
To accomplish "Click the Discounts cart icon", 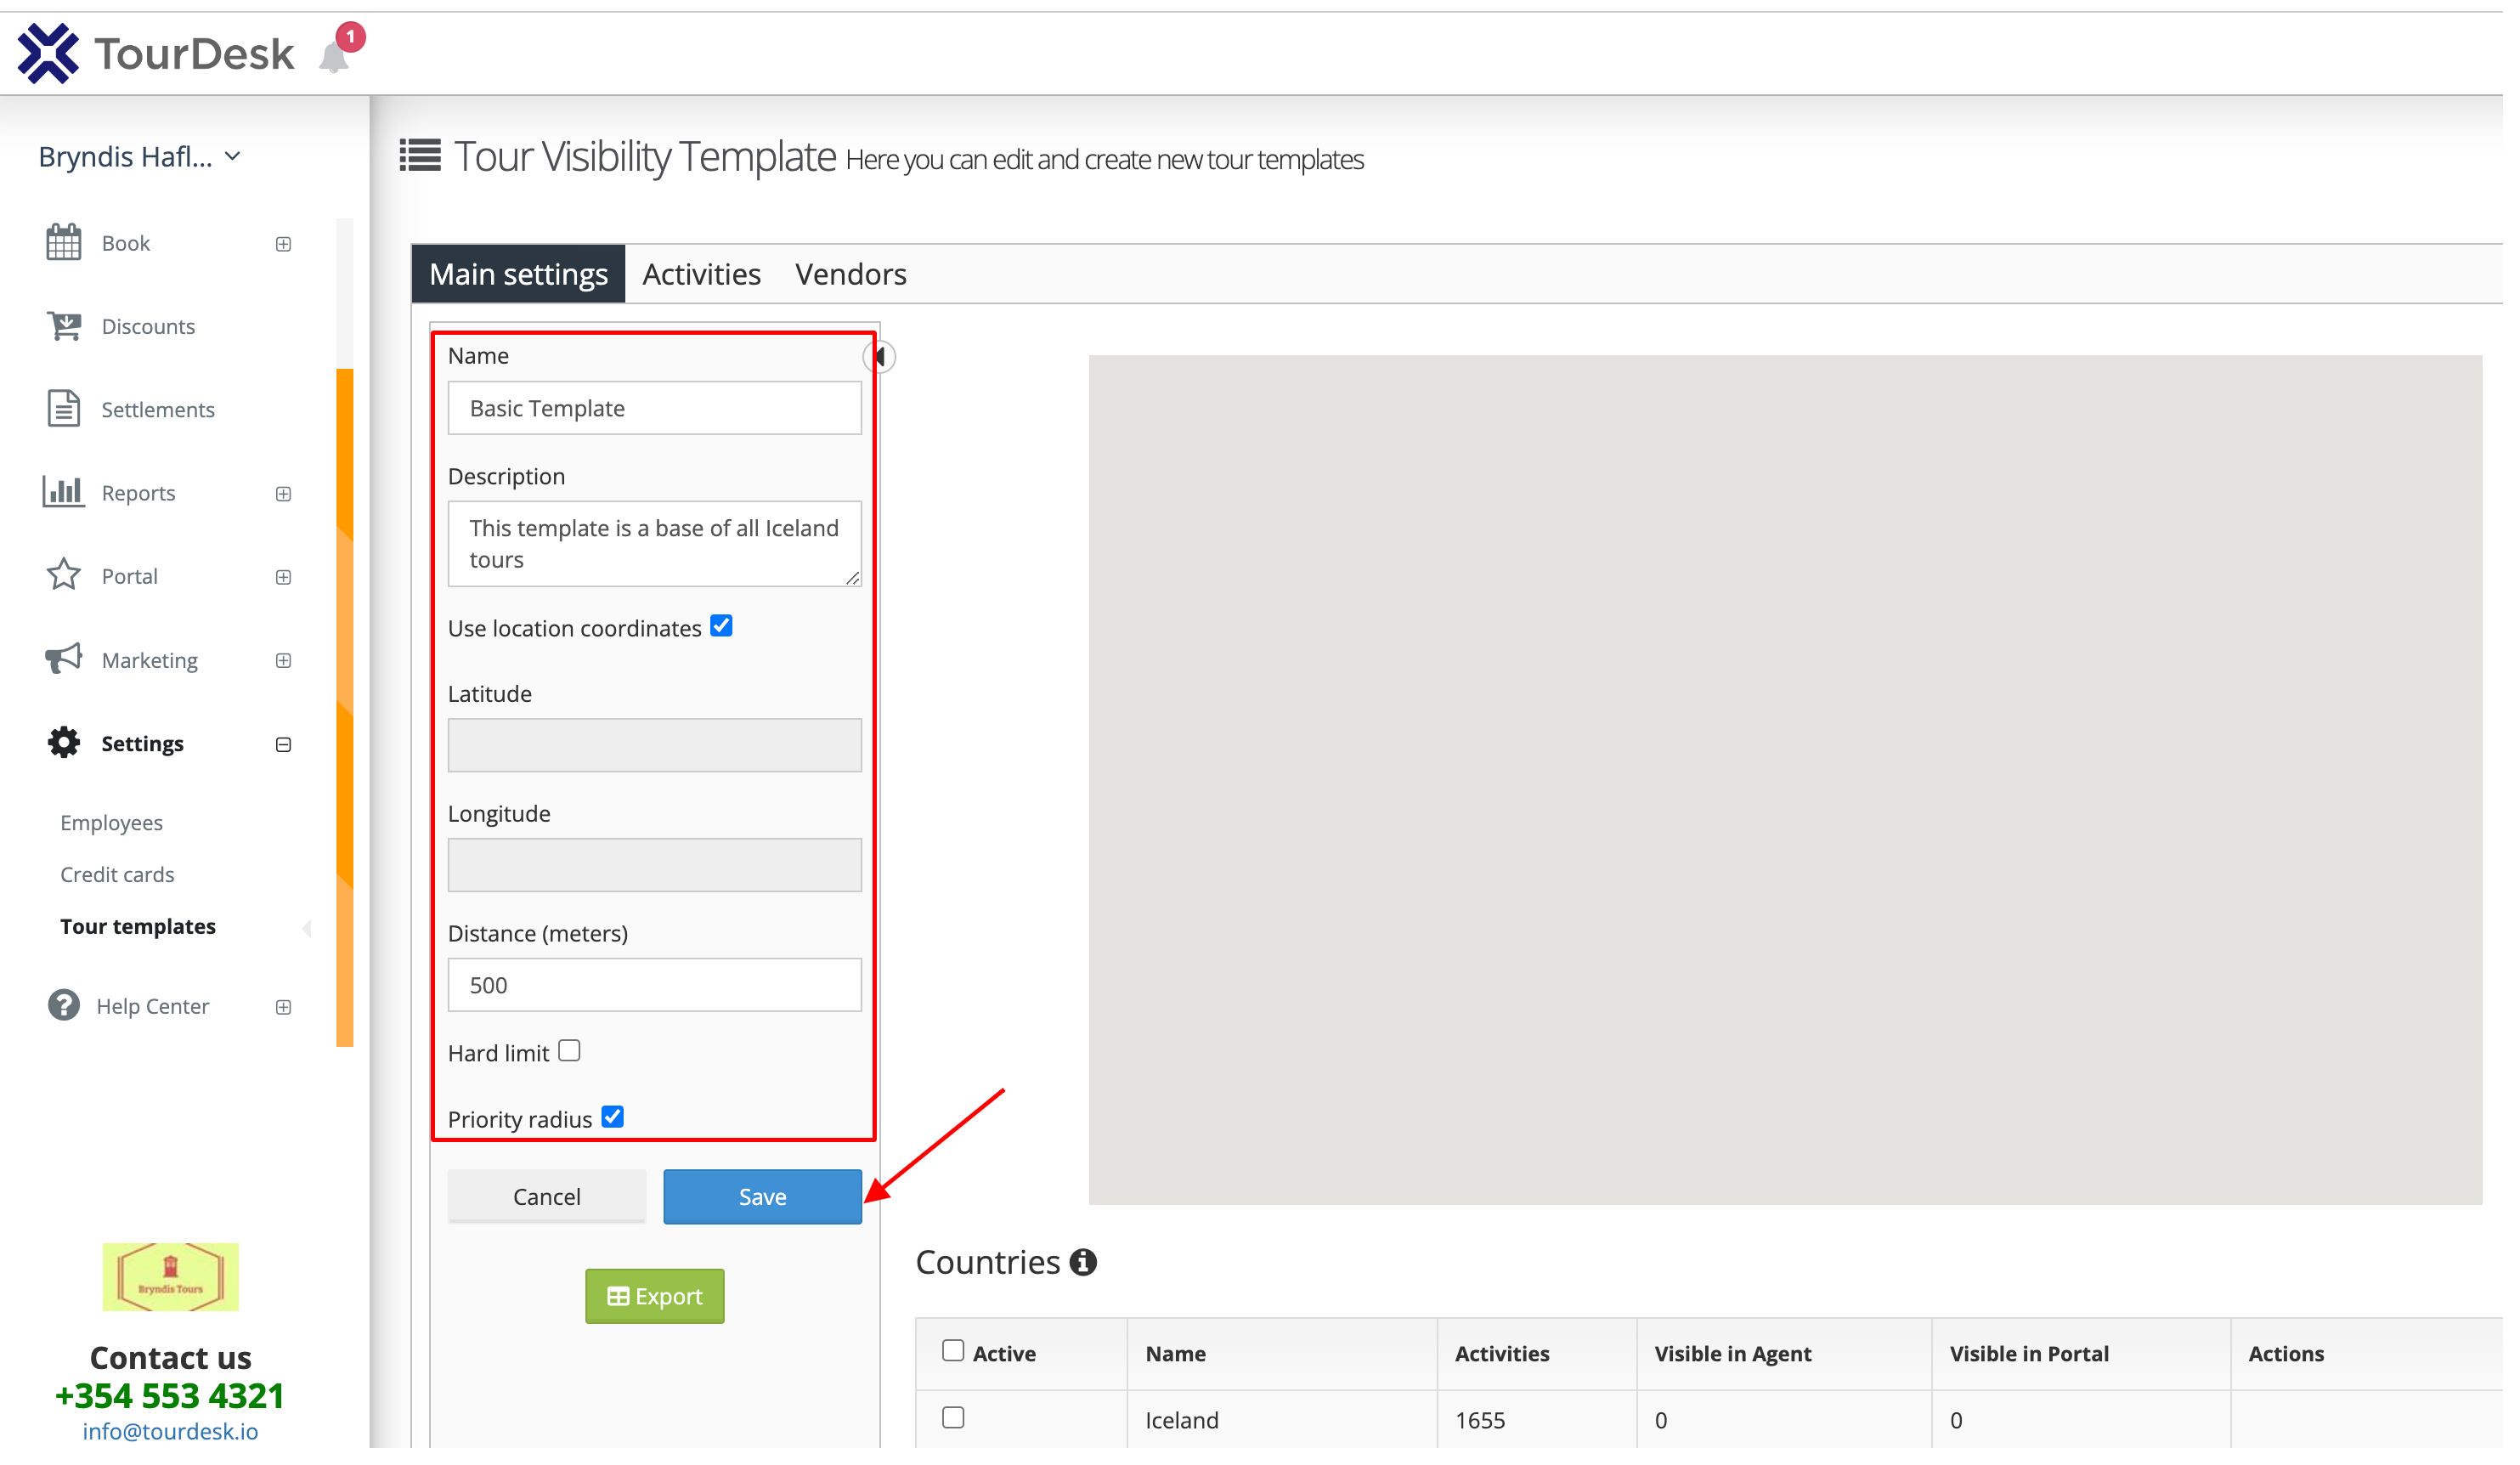I will click(x=64, y=327).
